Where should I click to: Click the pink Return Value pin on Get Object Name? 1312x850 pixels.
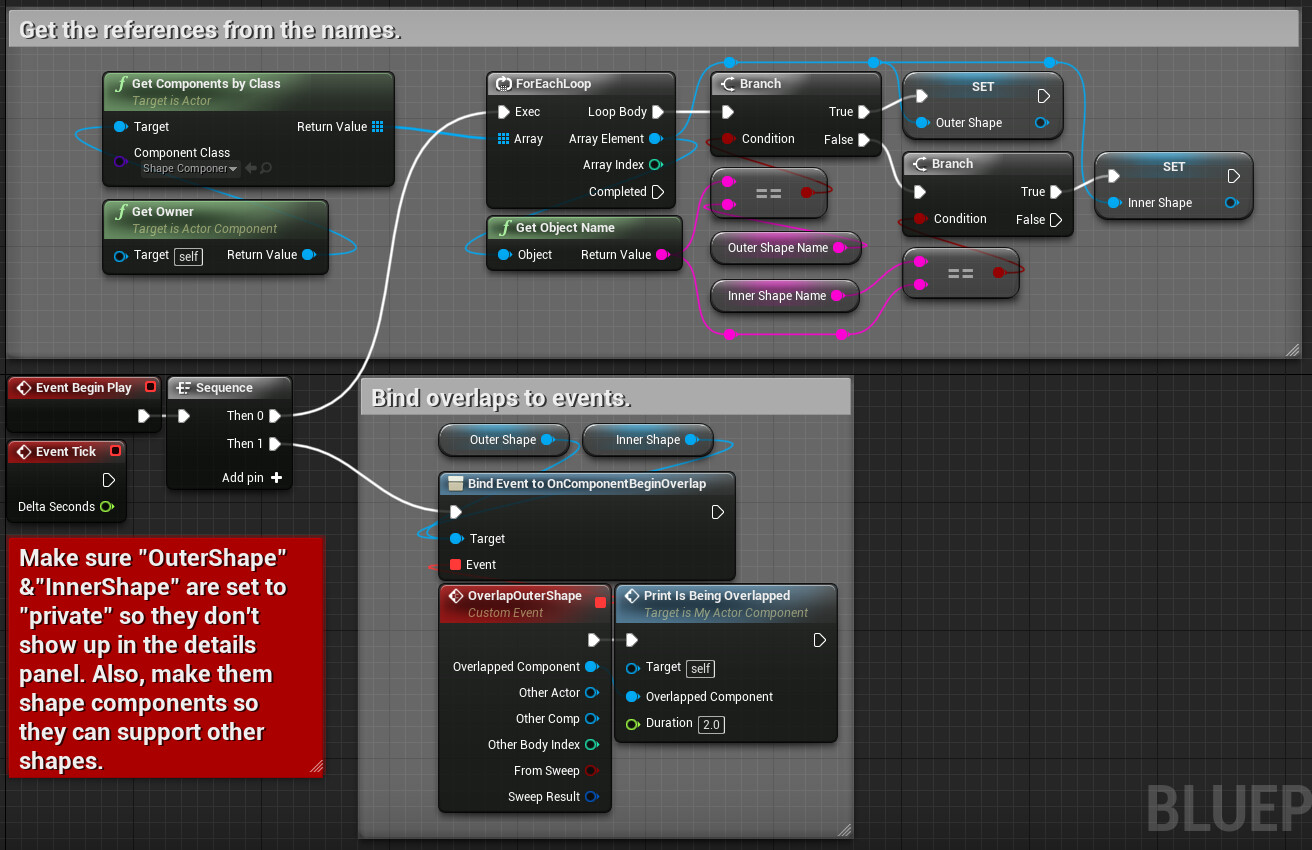662,255
